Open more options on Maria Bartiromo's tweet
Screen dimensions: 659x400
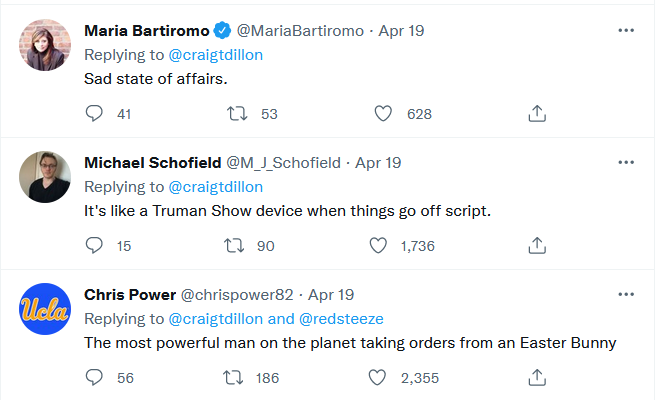tap(626, 30)
